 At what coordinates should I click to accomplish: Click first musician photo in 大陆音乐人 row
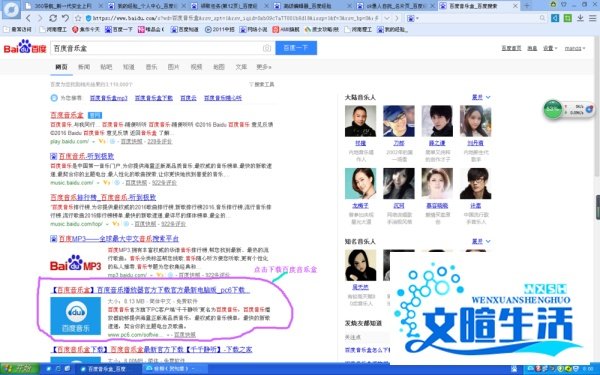(360, 121)
